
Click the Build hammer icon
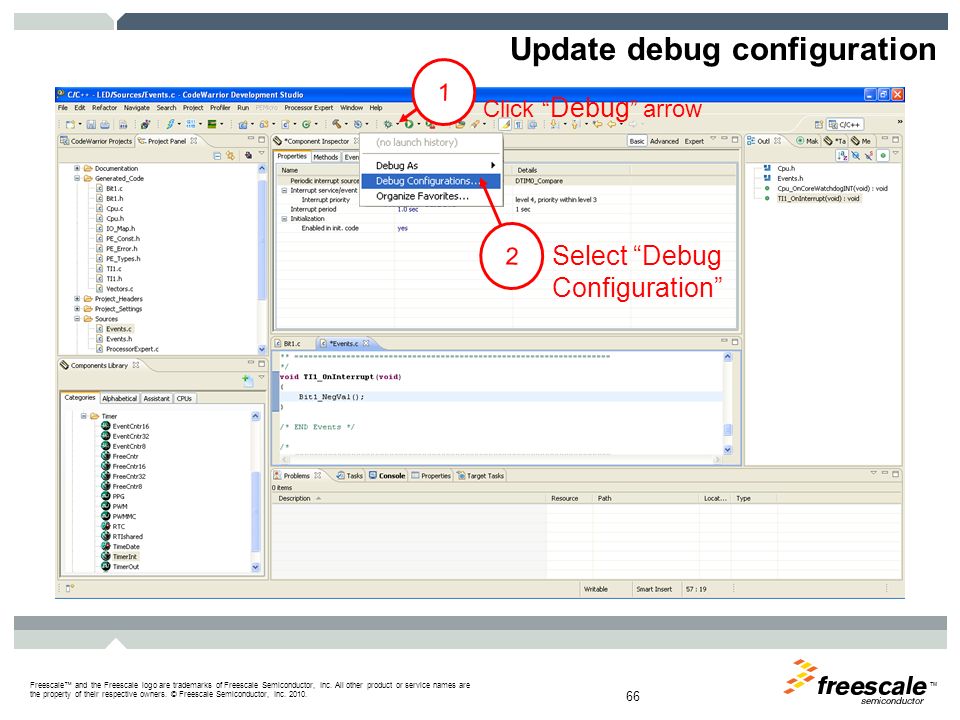(336, 124)
